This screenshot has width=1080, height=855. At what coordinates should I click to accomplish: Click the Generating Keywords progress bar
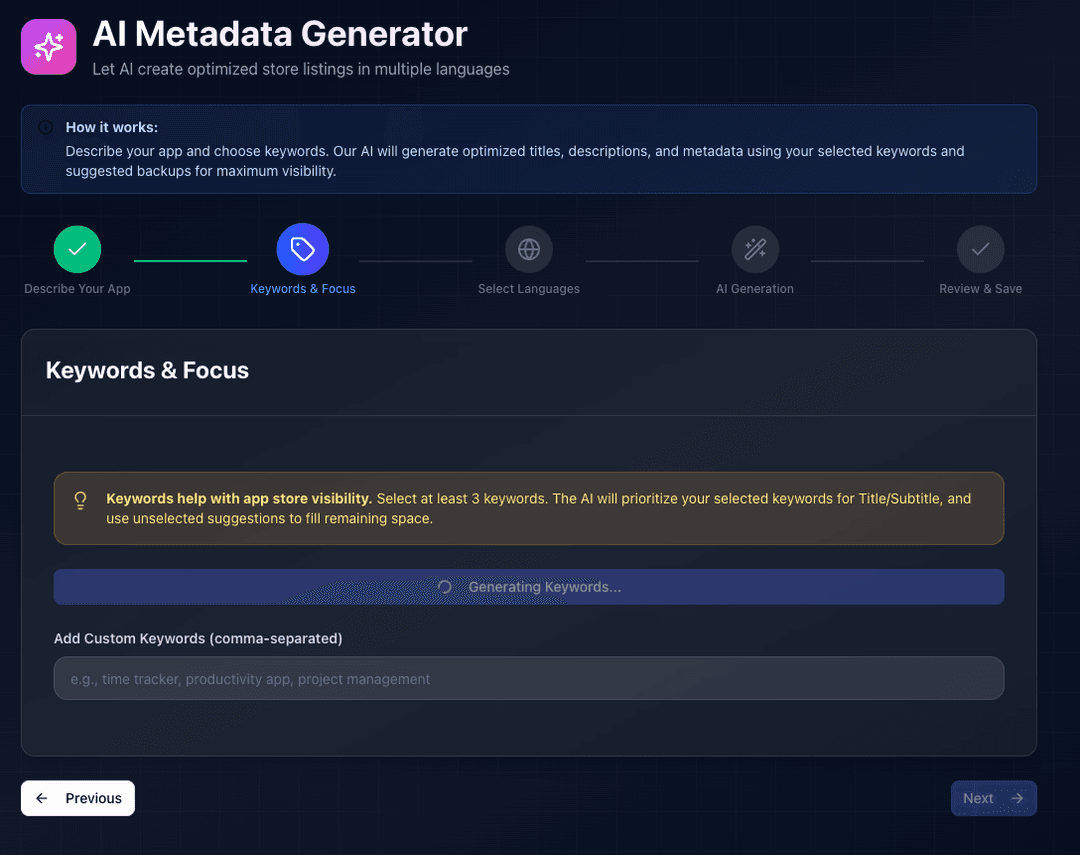(x=529, y=587)
